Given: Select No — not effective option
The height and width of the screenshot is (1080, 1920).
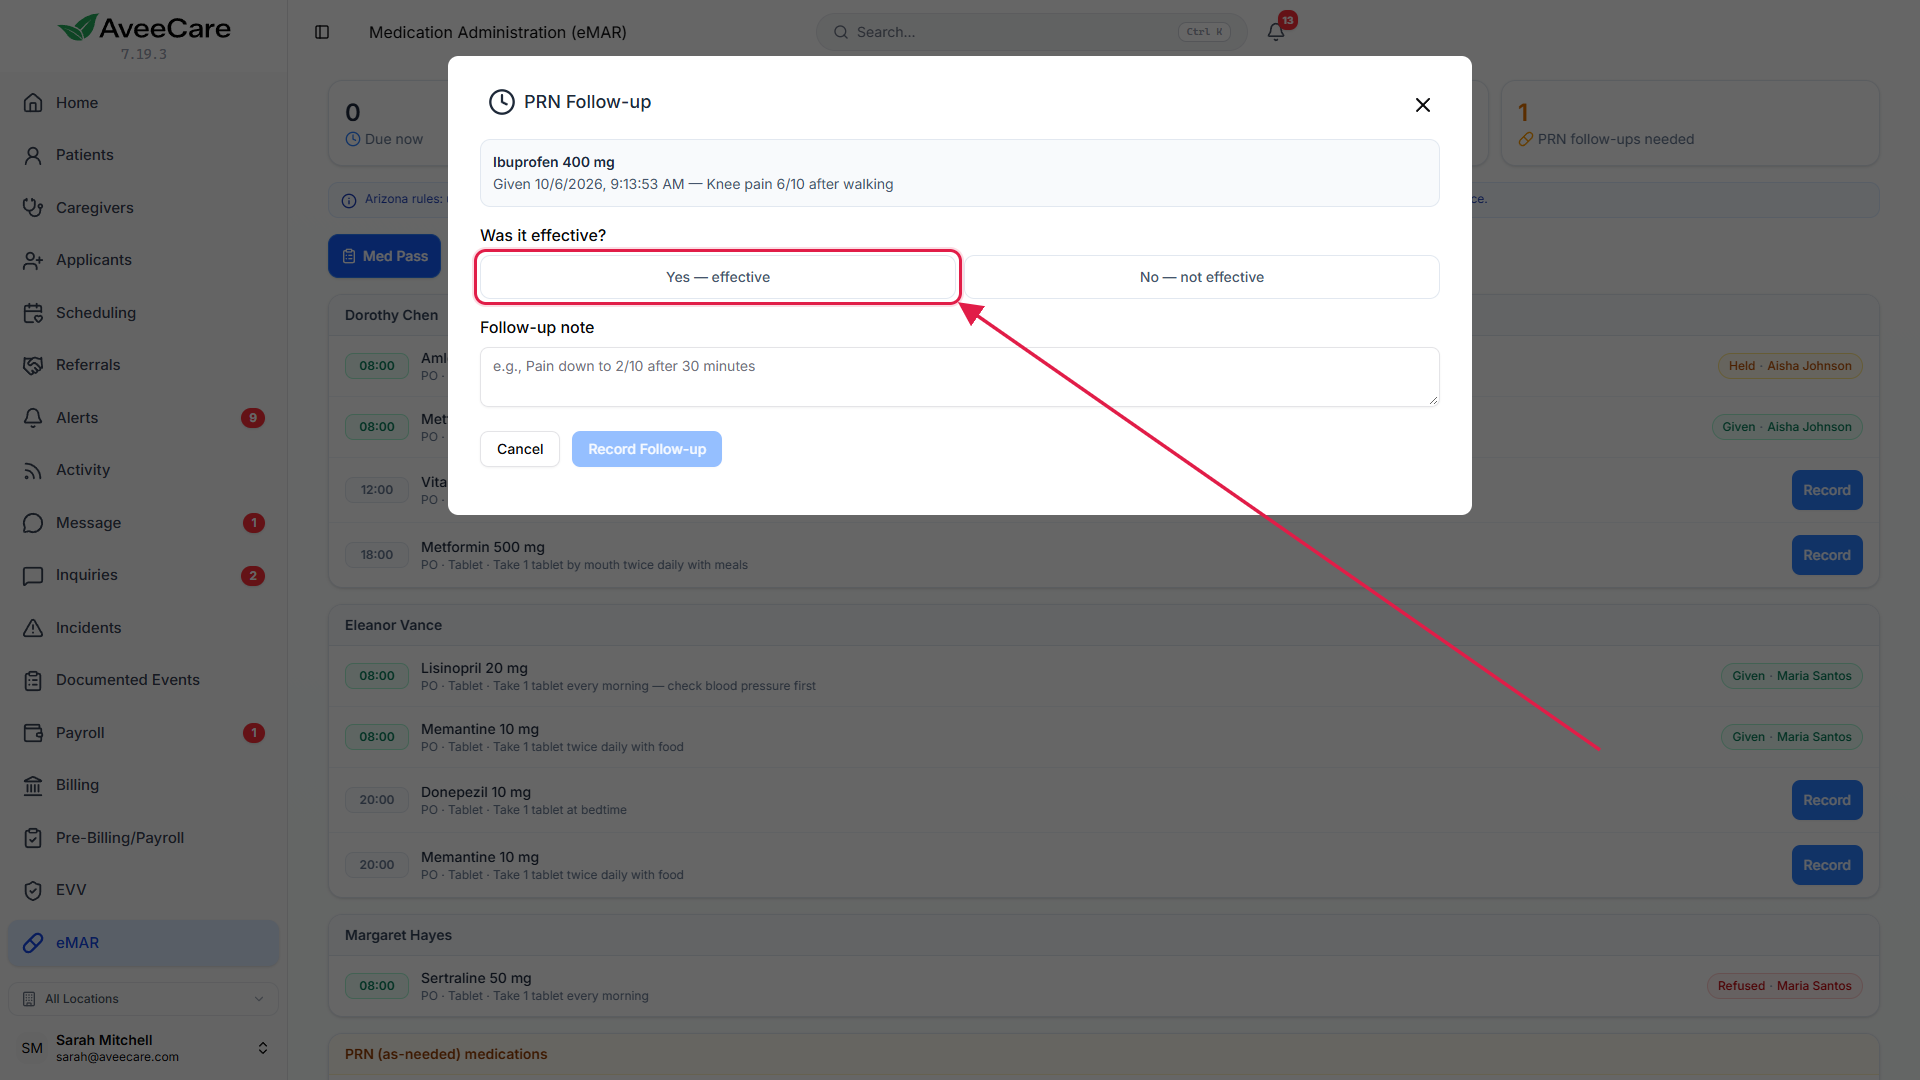Looking at the screenshot, I should pyautogui.click(x=1202, y=277).
